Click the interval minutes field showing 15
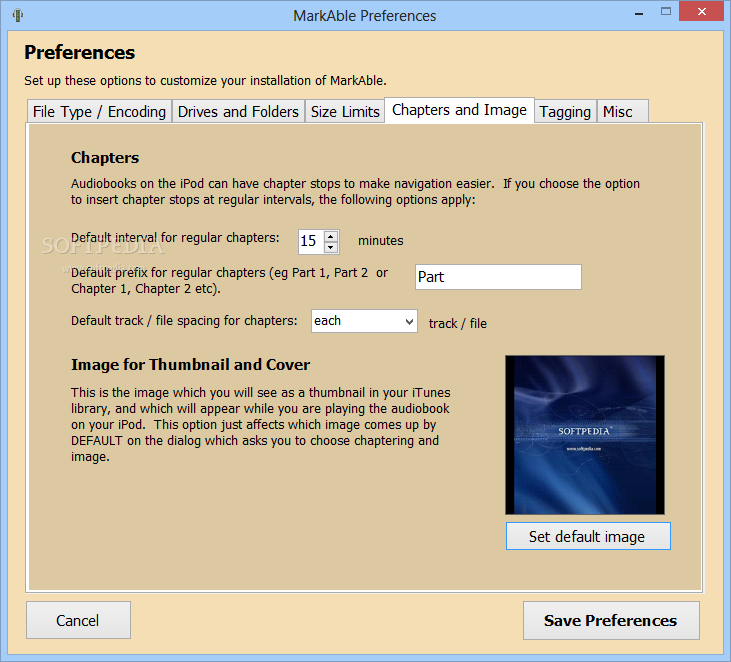 coord(311,241)
